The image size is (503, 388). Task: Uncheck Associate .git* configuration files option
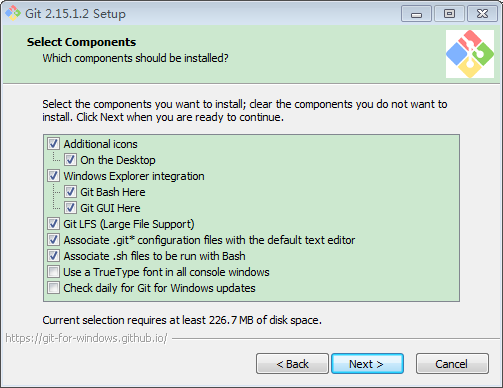point(53,240)
